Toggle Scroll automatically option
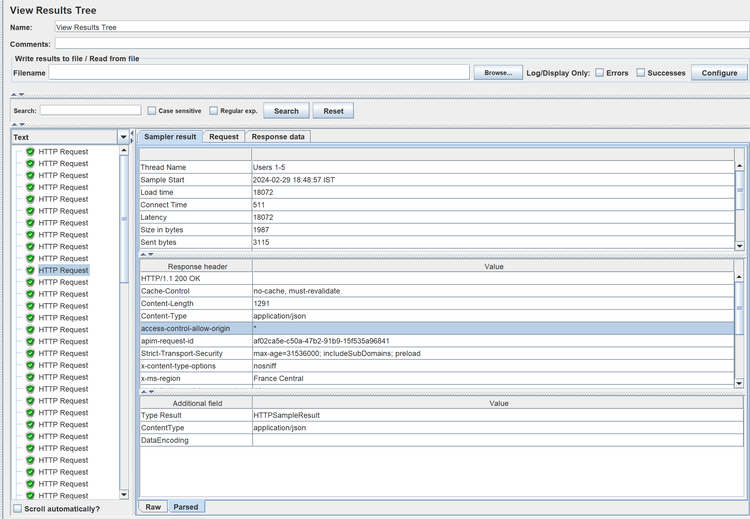This screenshot has width=750, height=519. [x=18, y=508]
